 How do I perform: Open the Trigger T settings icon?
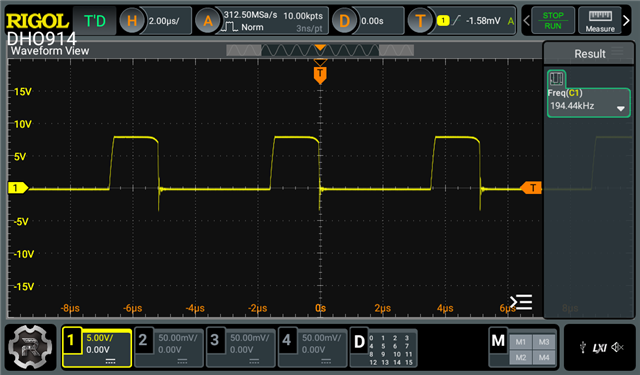(x=420, y=20)
